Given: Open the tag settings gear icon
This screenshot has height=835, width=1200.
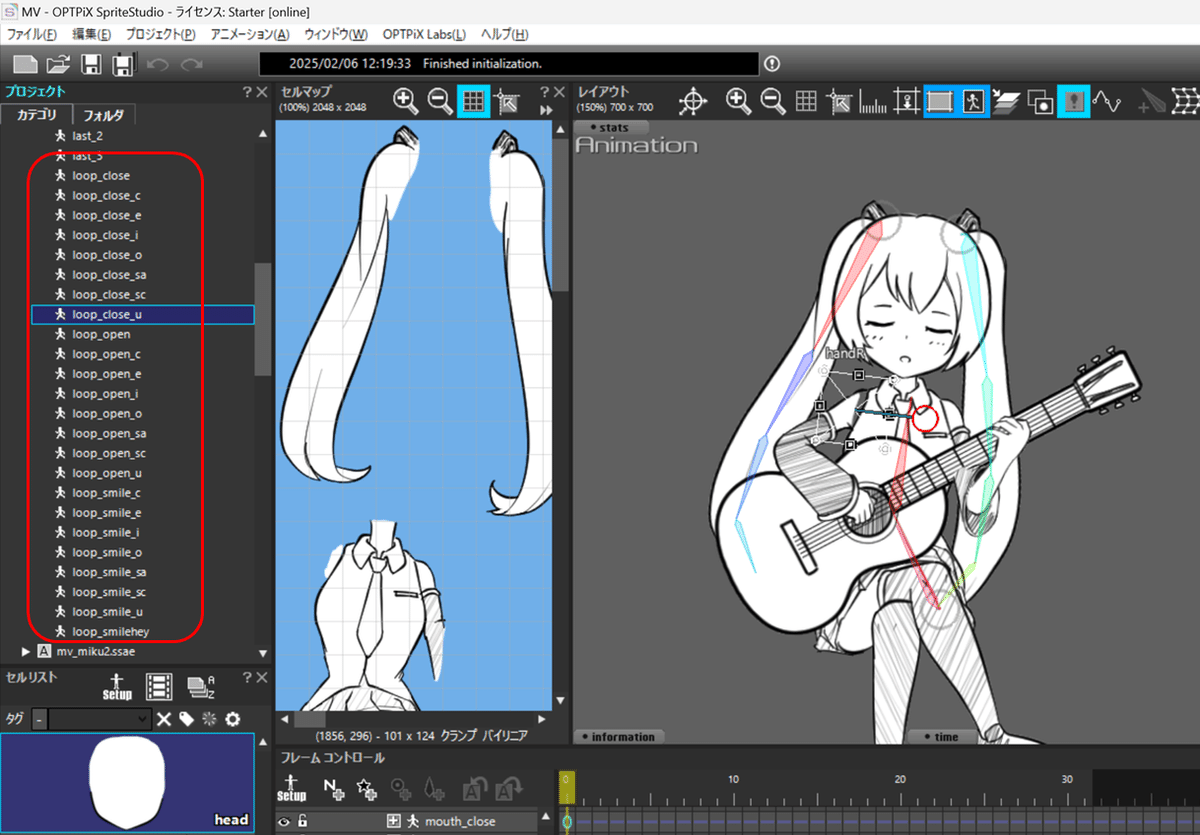Looking at the screenshot, I should click(233, 719).
